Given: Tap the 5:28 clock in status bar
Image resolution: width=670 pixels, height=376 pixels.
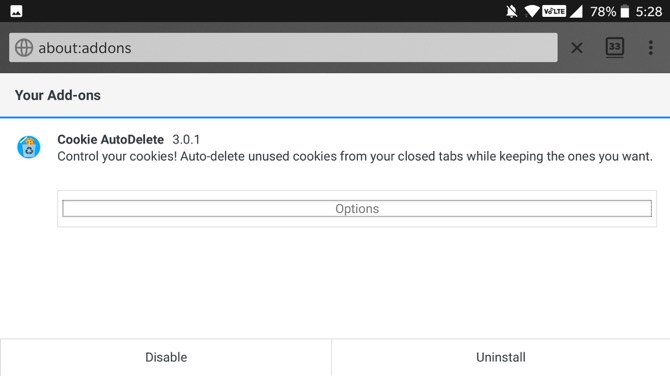Looking at the screenshot, I should pyautogui.click(x=649, y=11).
